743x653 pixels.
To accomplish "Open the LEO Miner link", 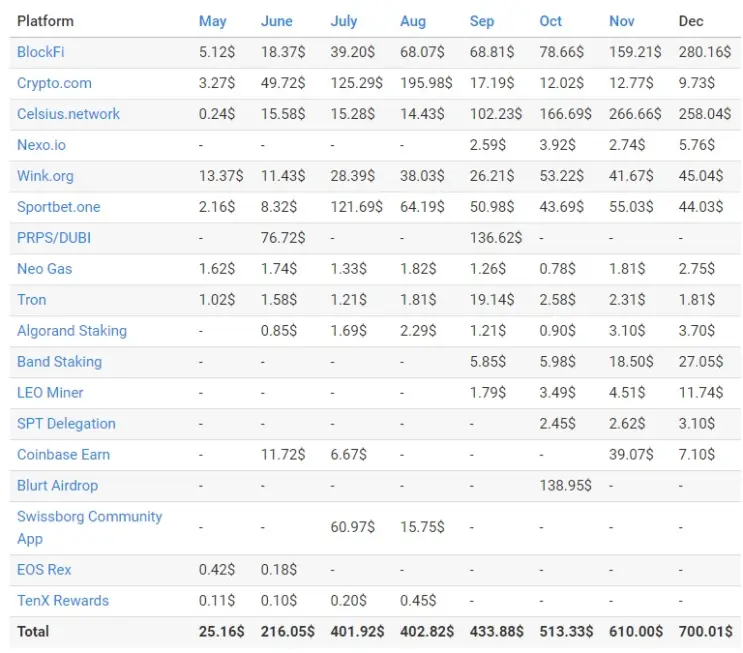I will click(50, 392).
